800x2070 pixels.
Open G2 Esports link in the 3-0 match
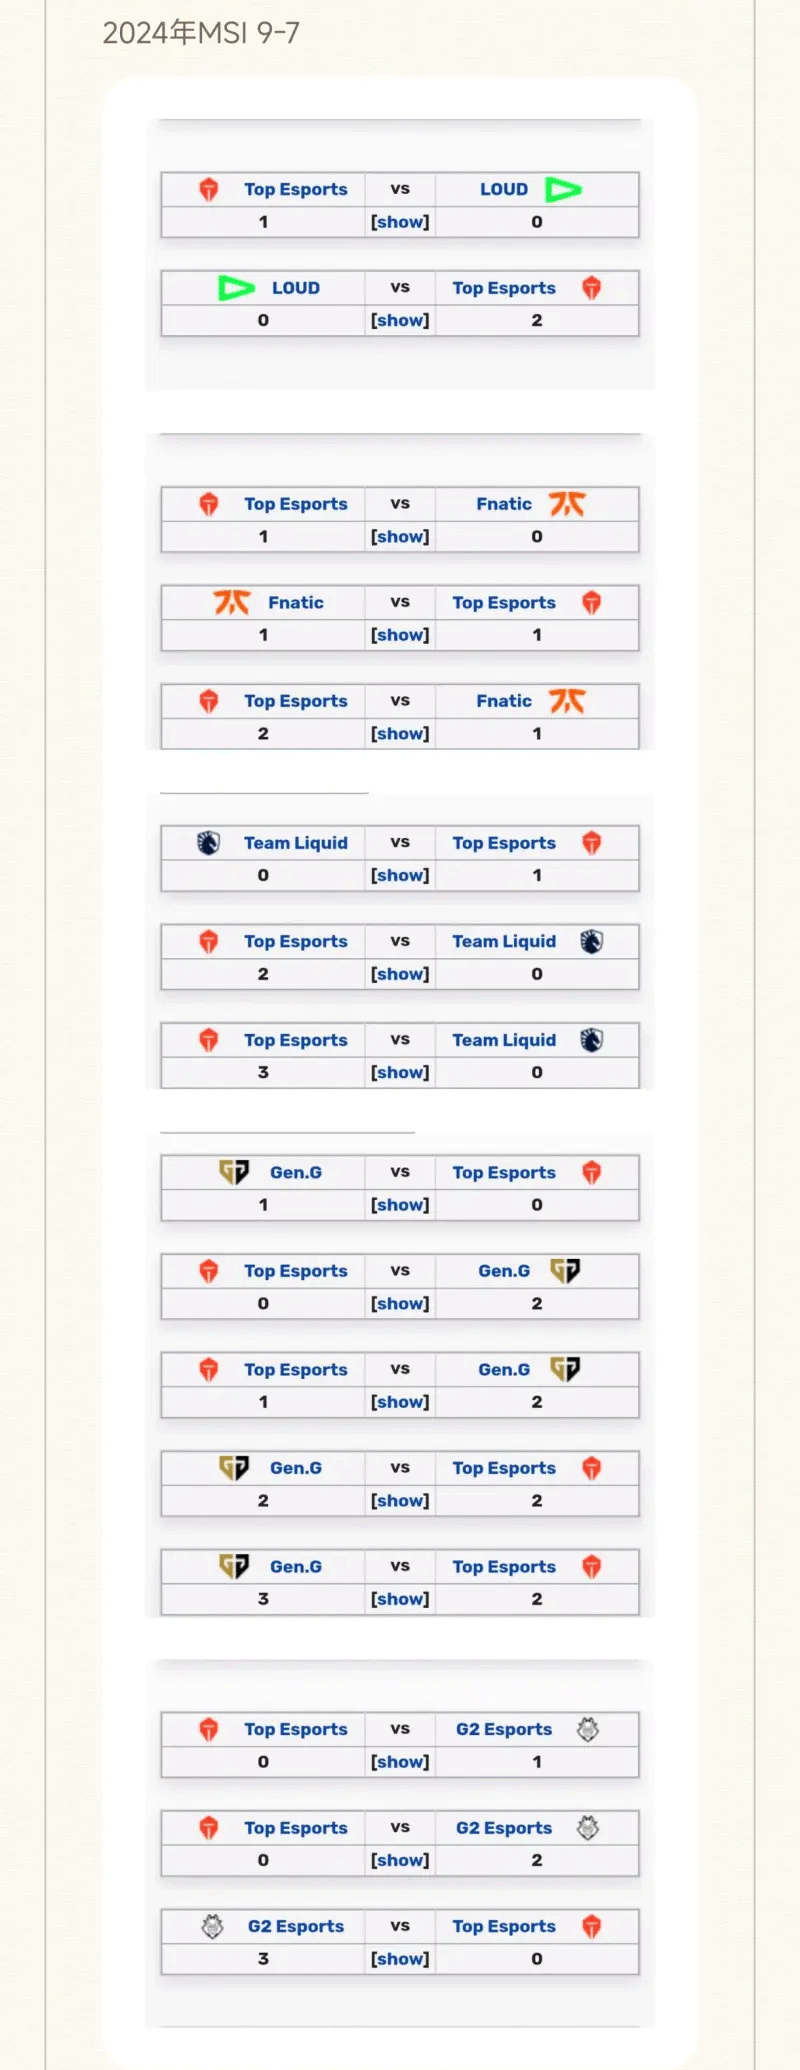point(296,1926)
